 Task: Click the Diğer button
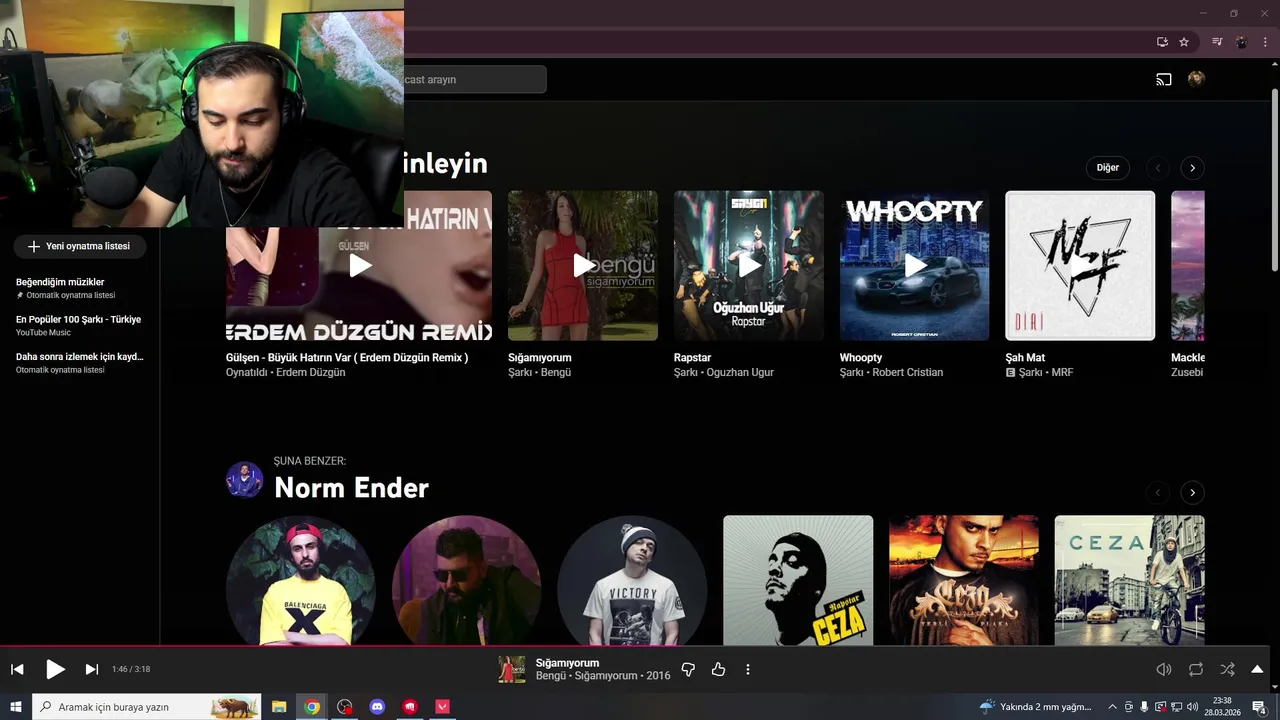1108,168
